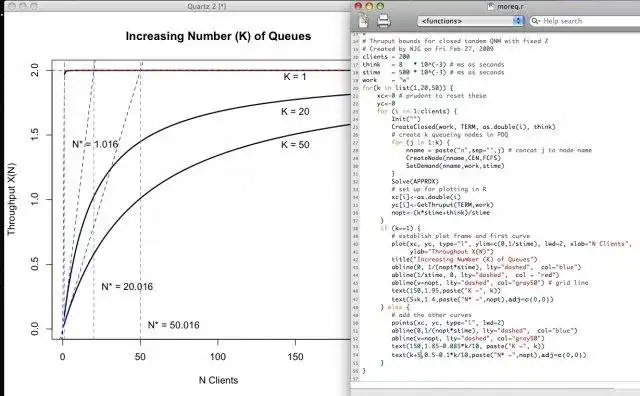Click the 'nopt<-(k*stime+think)/stime' line
Image resolution: width=640 pixels, height=396 pixels.
point(440,213)
